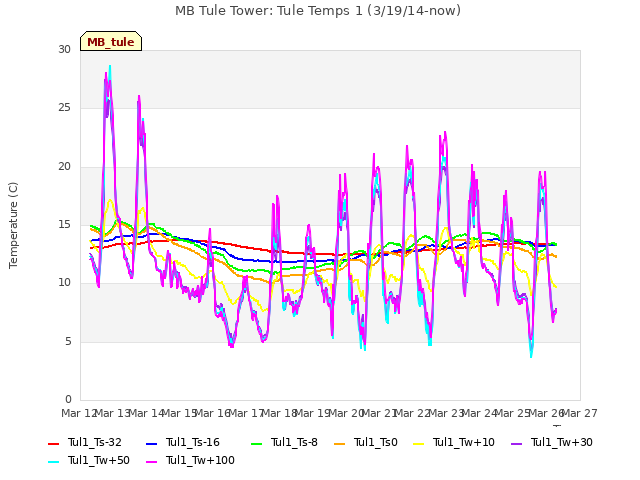Select the Tul1_Tw+50 legend label

(99, 460)
